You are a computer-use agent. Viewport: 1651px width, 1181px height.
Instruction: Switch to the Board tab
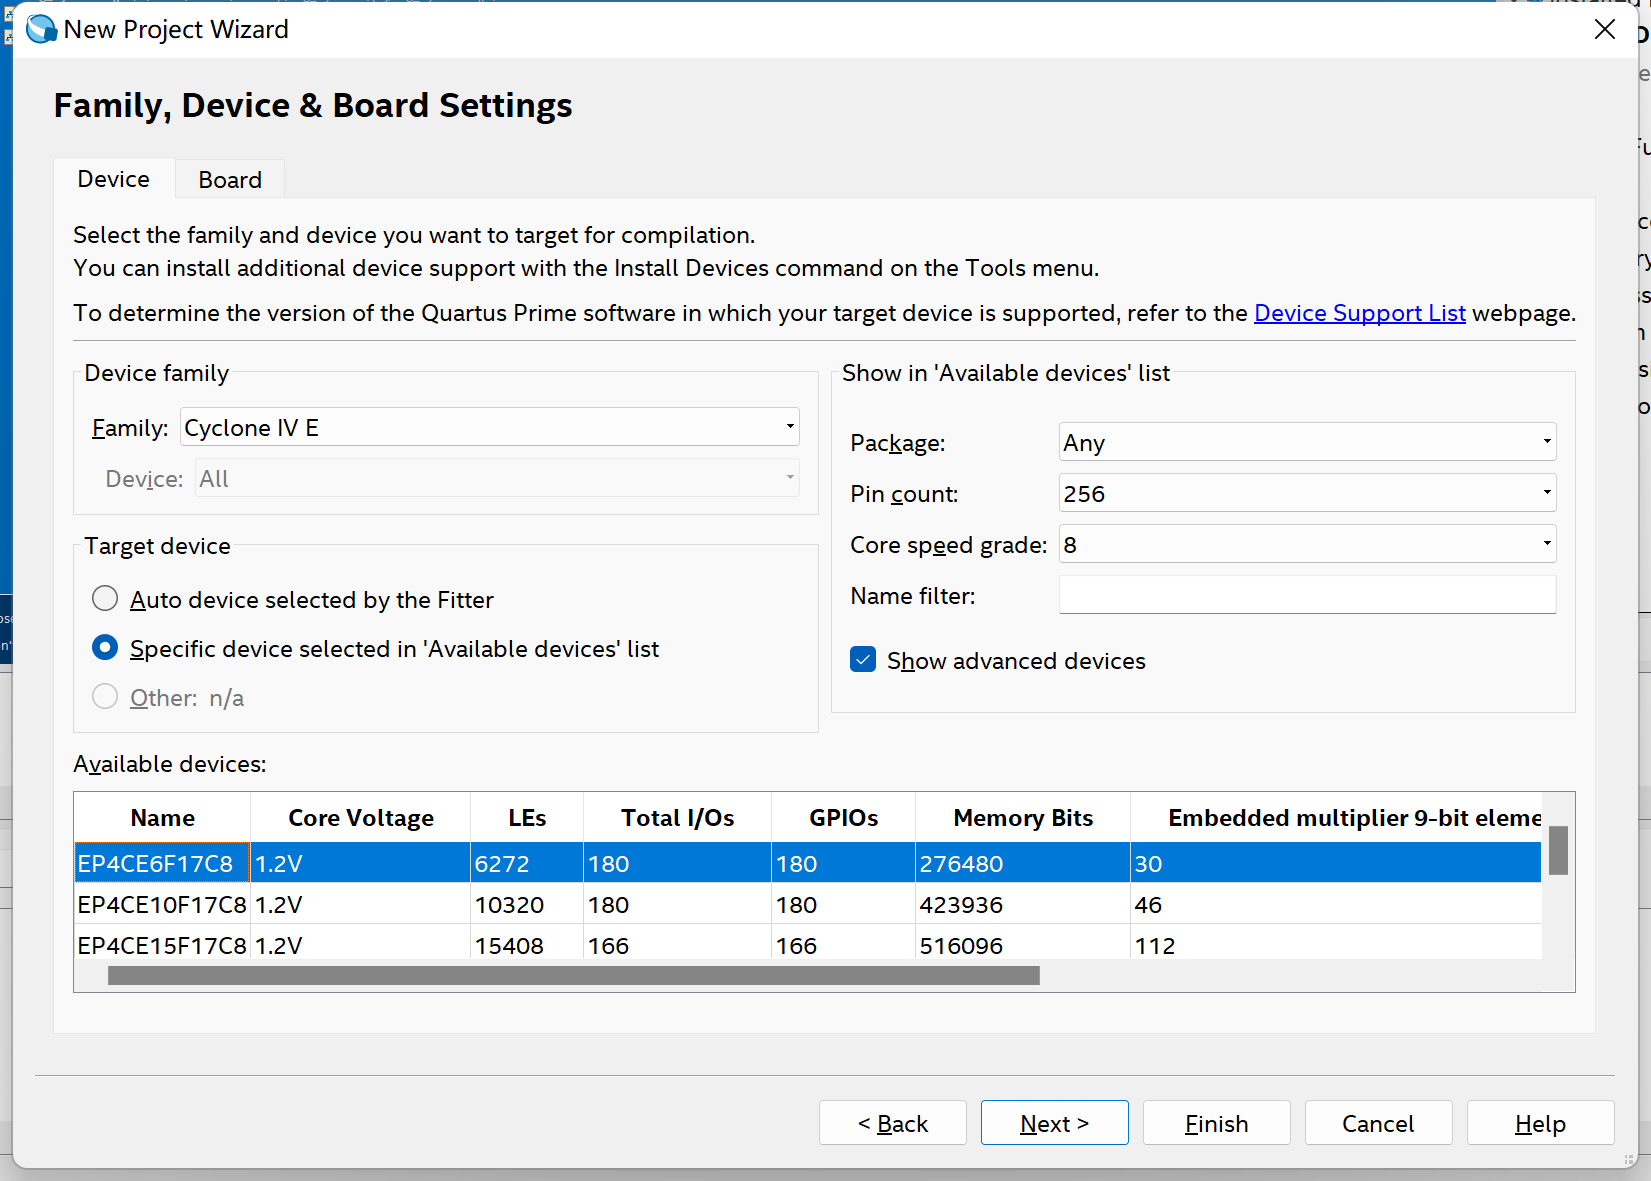pyautogui.click(x=230, y=180)
